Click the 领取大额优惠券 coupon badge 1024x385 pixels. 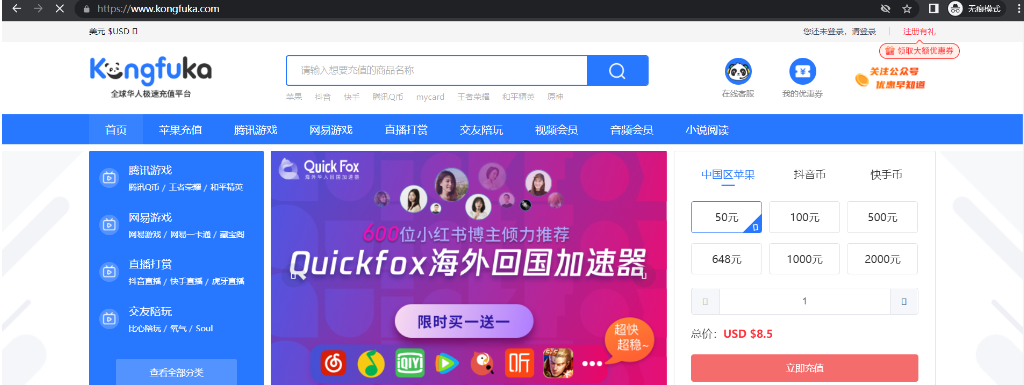920,51
